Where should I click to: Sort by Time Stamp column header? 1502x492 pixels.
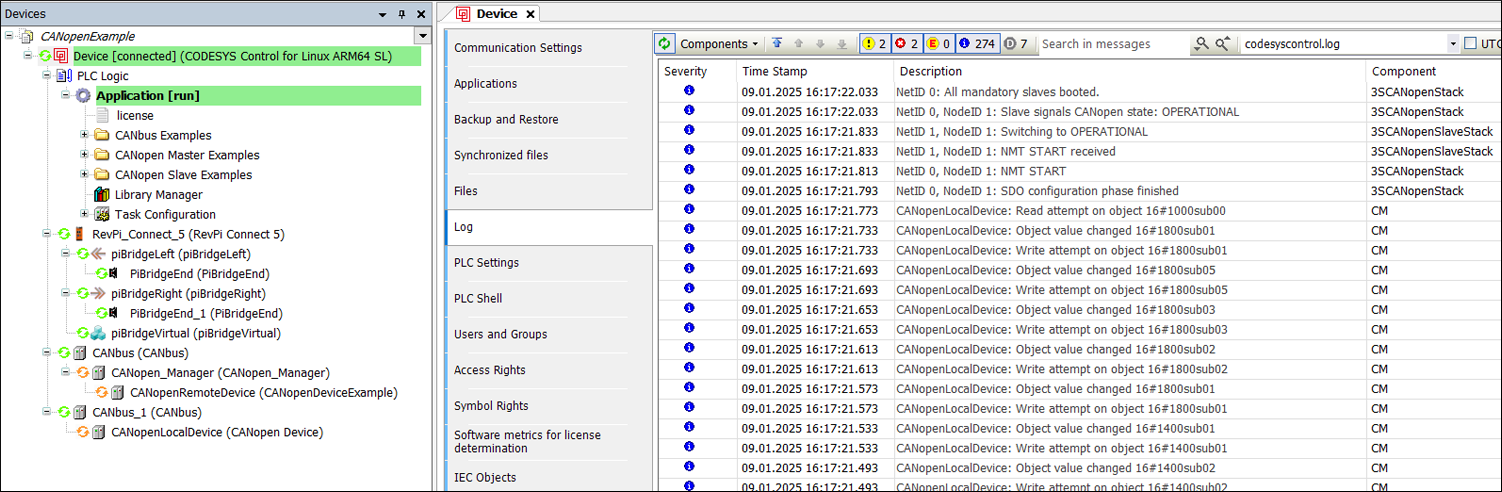point(813,72)
